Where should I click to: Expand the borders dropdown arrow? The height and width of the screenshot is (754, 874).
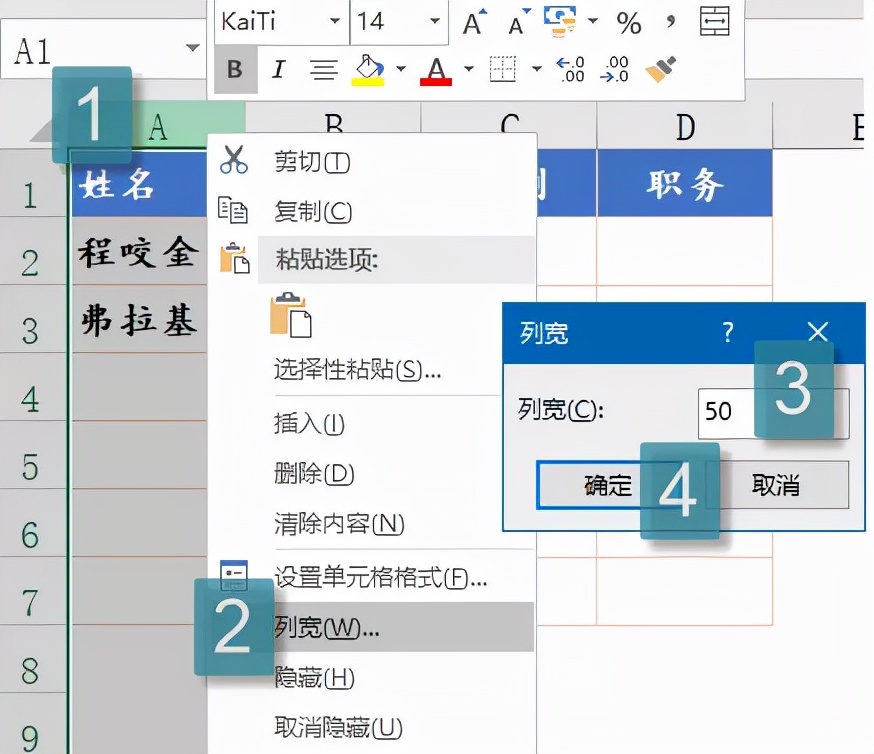[x=537, y=69]
